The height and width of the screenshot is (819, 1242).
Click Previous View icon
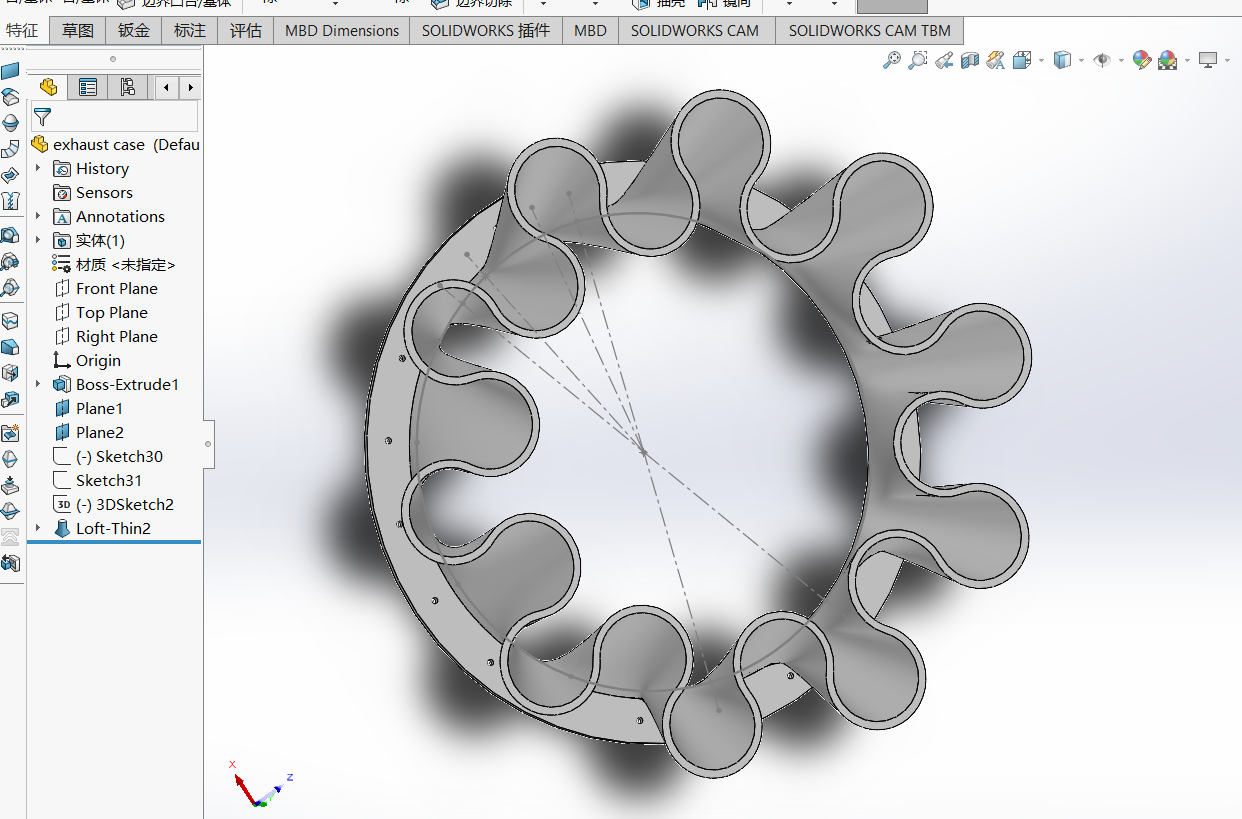pyautogui.click(x=943, y=60)
